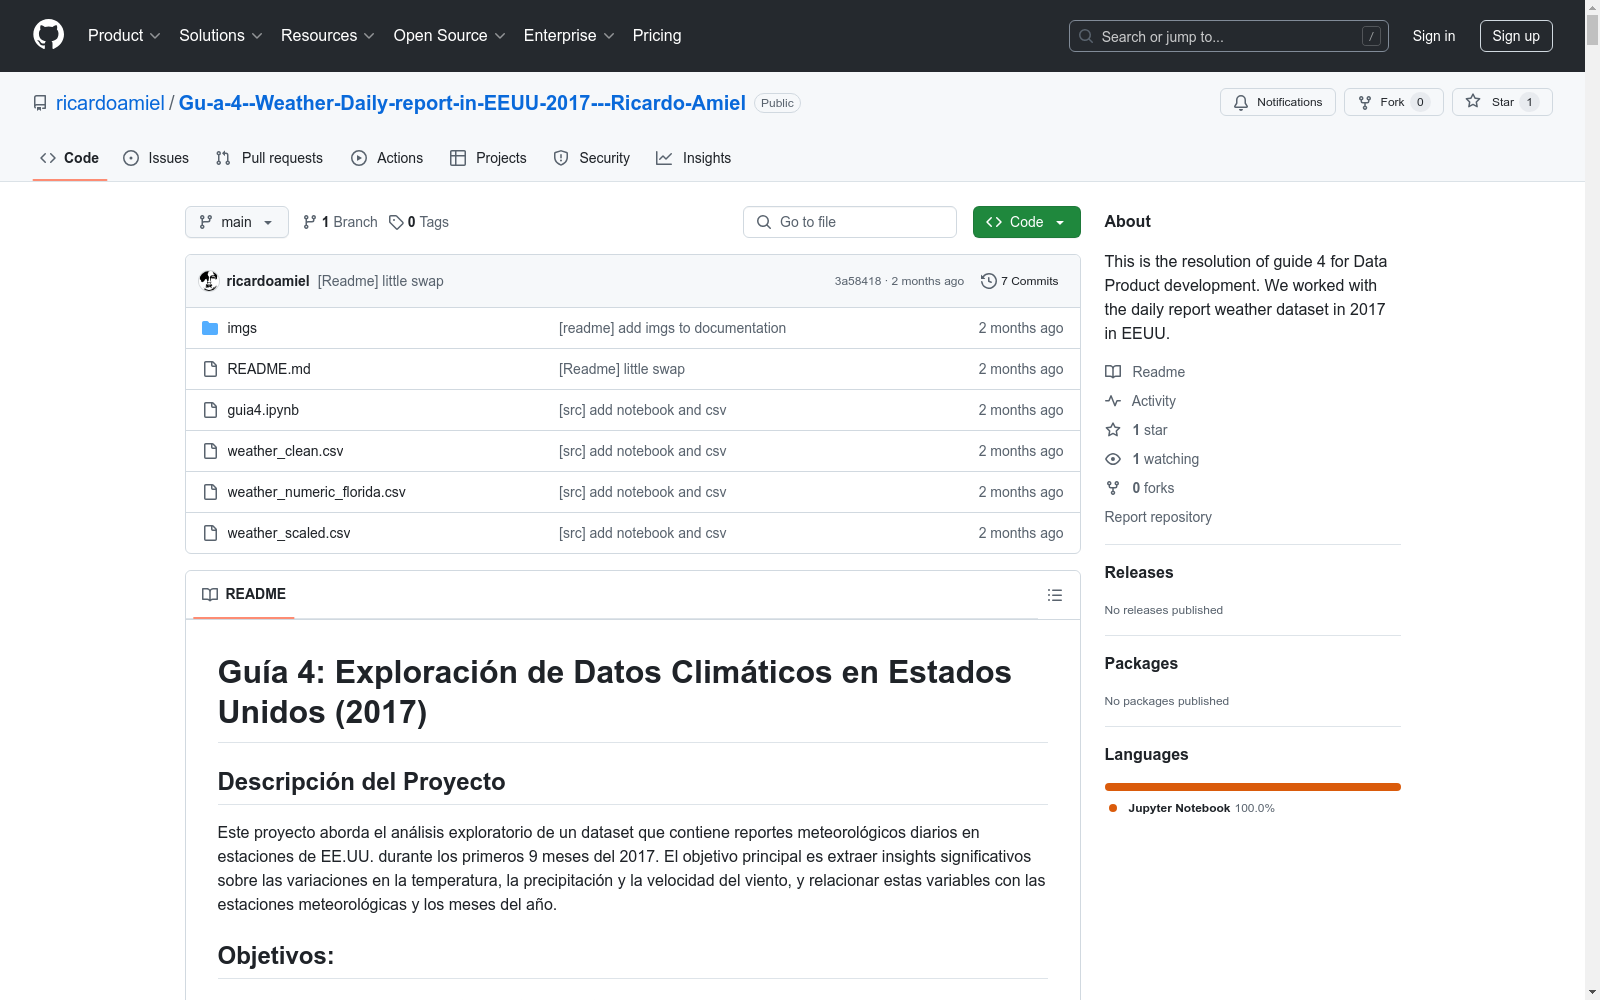Expand the Solutions menu
The width and height of the screenshot is (1600, 1000).
(x=221, y=35)
